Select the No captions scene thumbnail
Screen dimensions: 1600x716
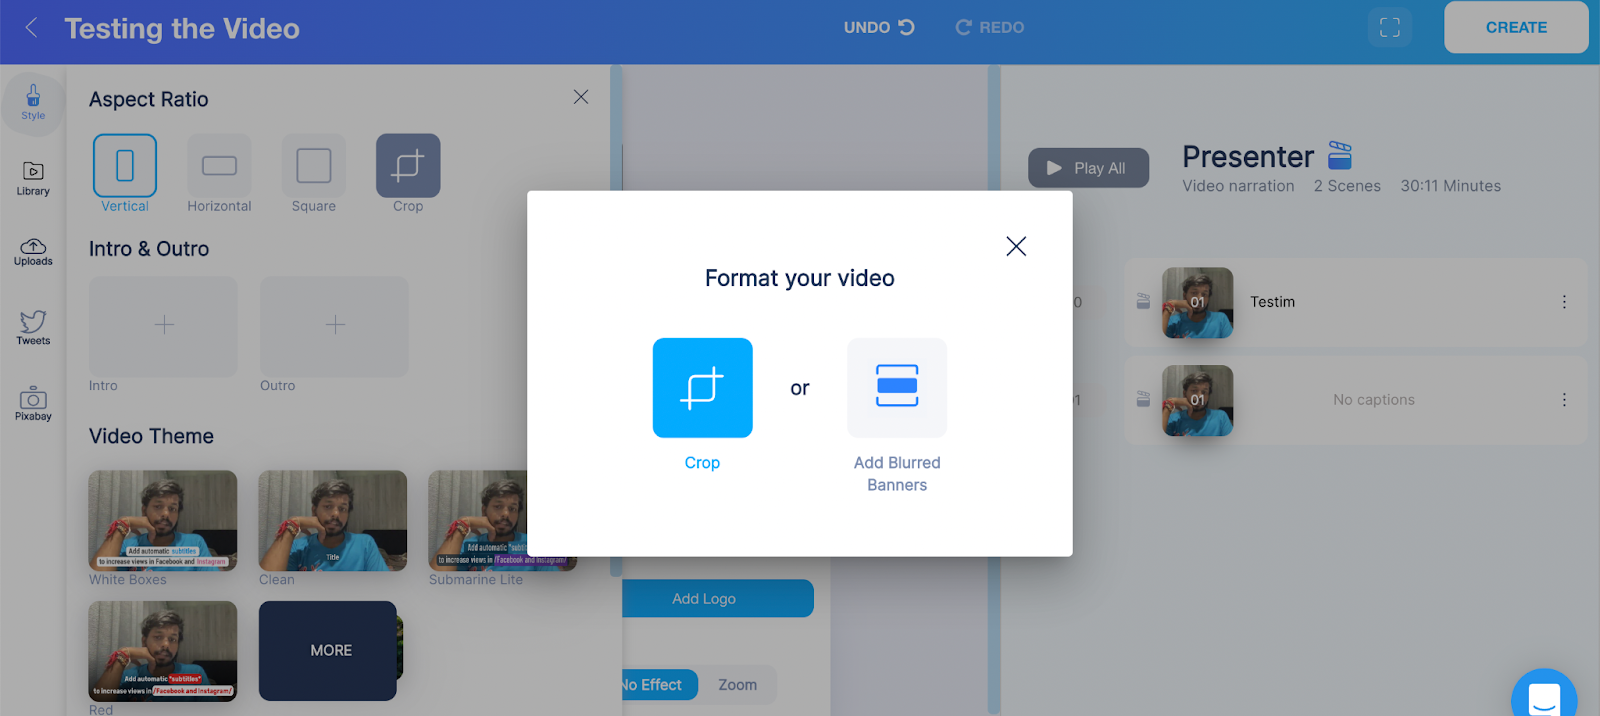1197,400
